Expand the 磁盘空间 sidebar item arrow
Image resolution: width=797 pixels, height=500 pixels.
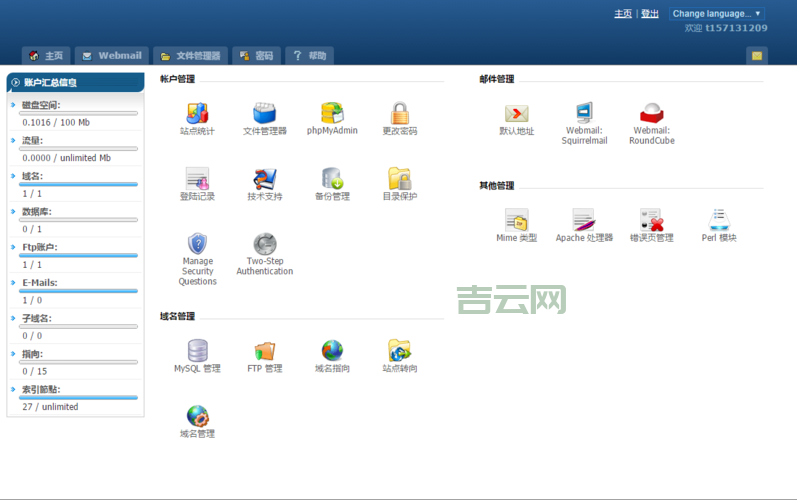click(13, 105)
